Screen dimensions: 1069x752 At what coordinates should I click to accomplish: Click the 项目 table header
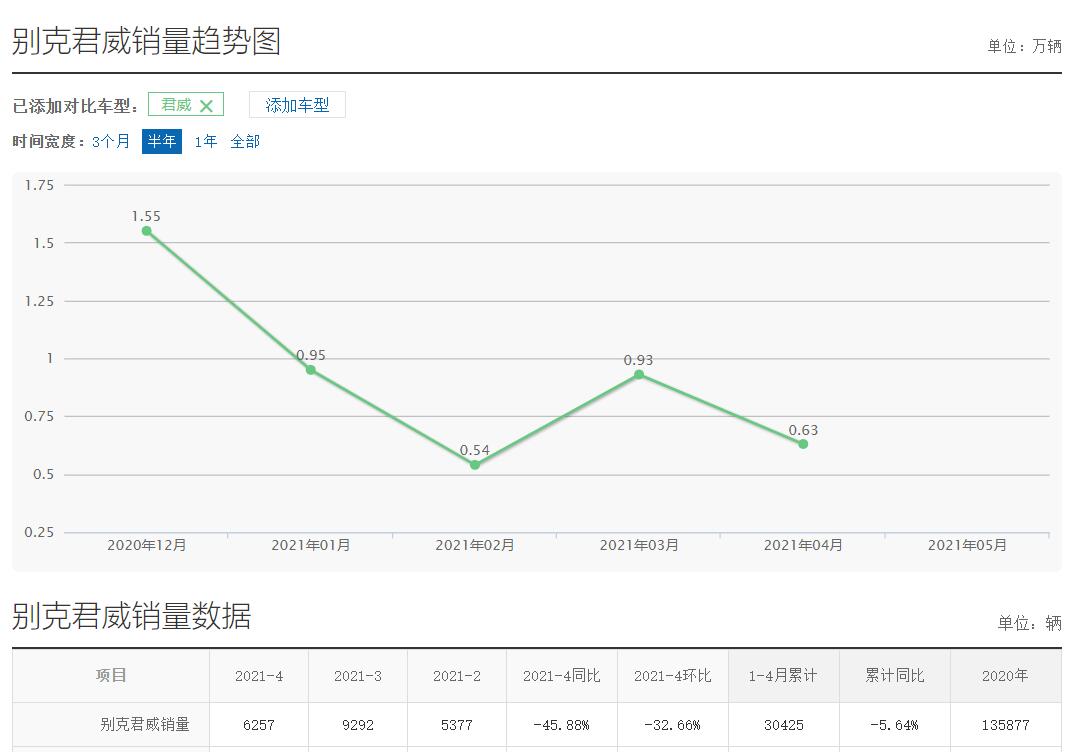110,676
